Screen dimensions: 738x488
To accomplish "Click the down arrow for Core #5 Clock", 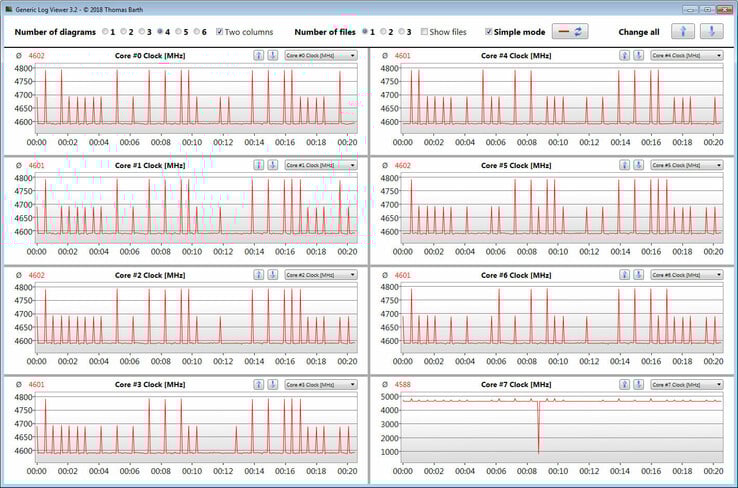I will click(x=638, y=165).
